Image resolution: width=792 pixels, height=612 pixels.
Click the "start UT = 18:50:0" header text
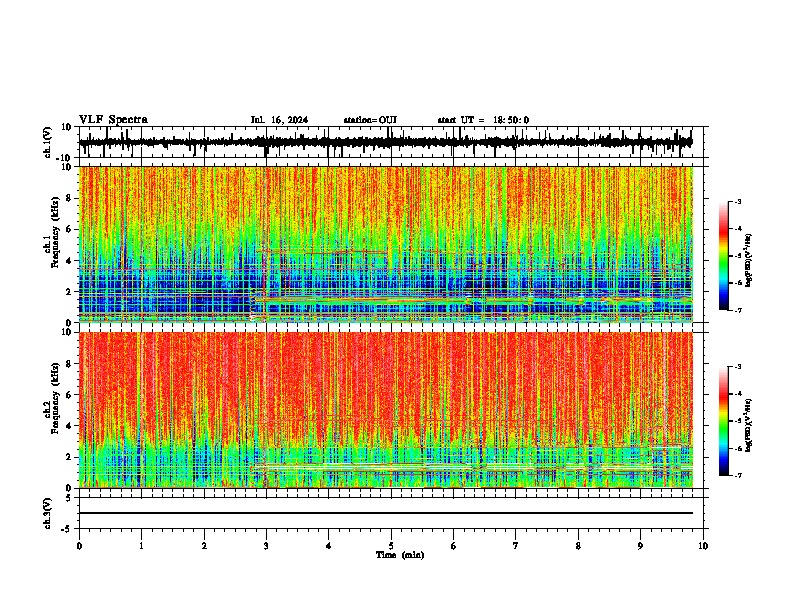pos(483,120)
